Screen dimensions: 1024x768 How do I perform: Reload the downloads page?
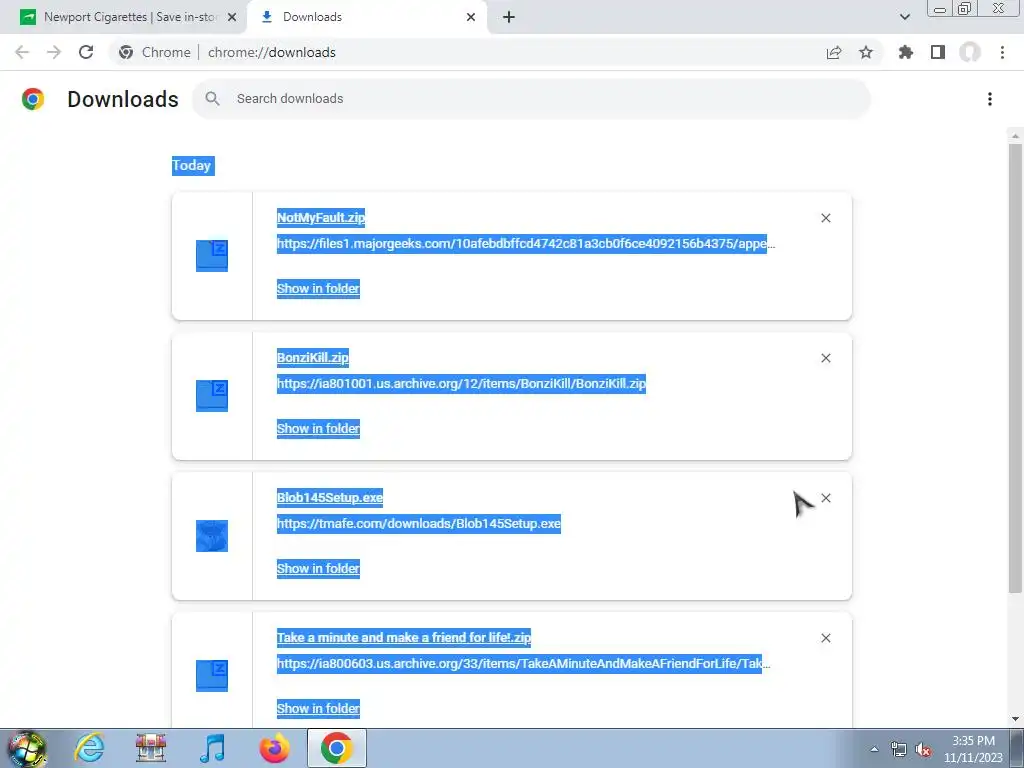tap(86, 52)
